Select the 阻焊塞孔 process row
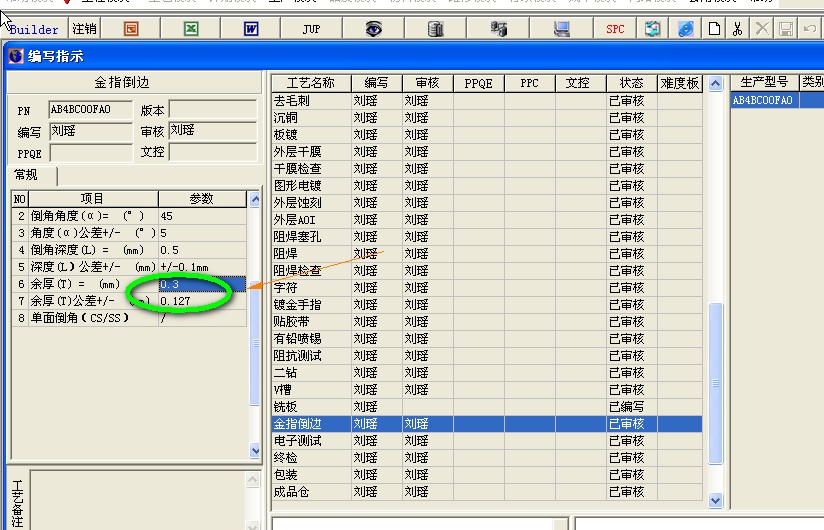 (x=487, y=236)
